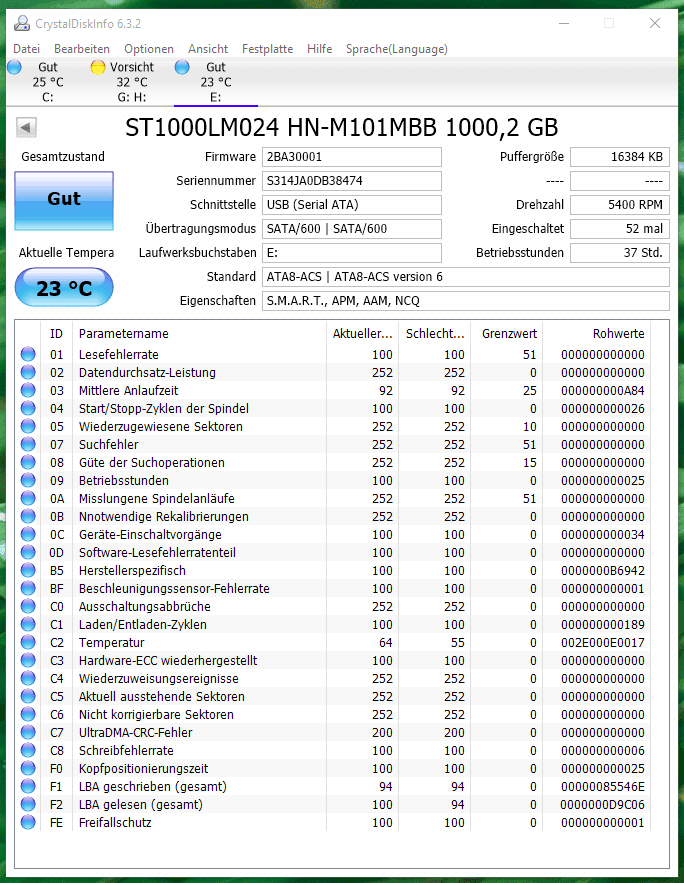Viewport: 684px width, 883px height.
Task: Click status icon for Software-Lesefehlerratenteil
Action: tap(28, 552)
